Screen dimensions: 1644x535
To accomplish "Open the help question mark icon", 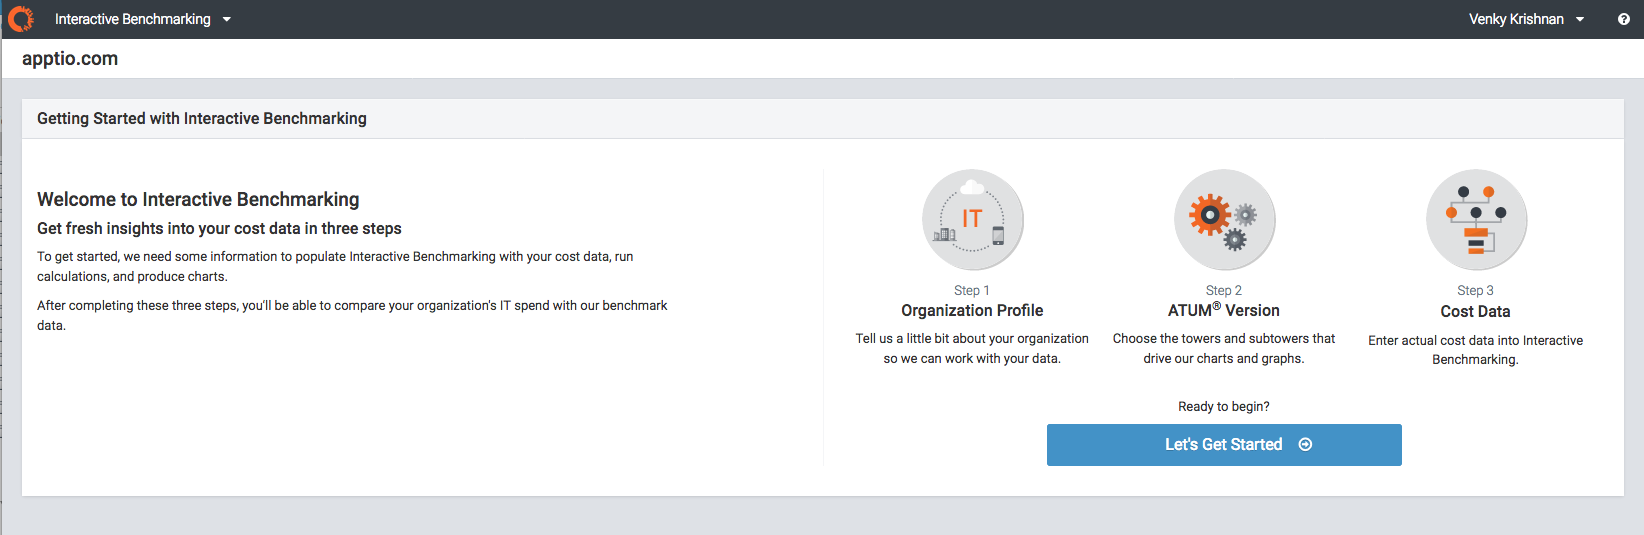I will click(x=1624, y=19).
